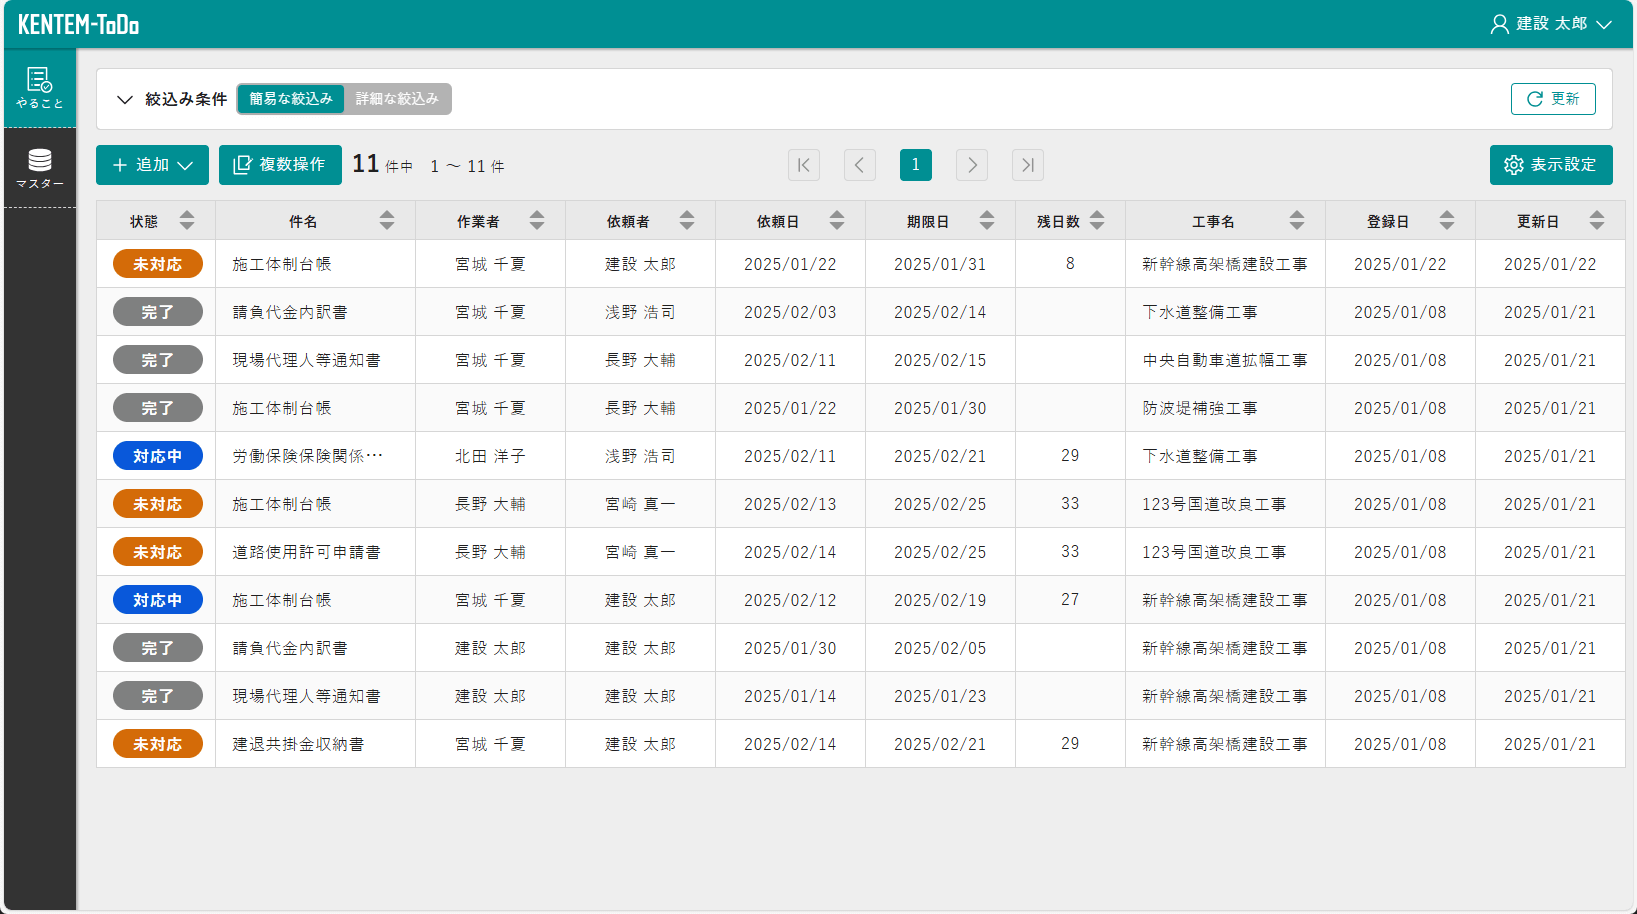Select 労働保険保険関係… item name
Image resolution: width=1637 pixels, height=914 pixels.
[308, 456]
